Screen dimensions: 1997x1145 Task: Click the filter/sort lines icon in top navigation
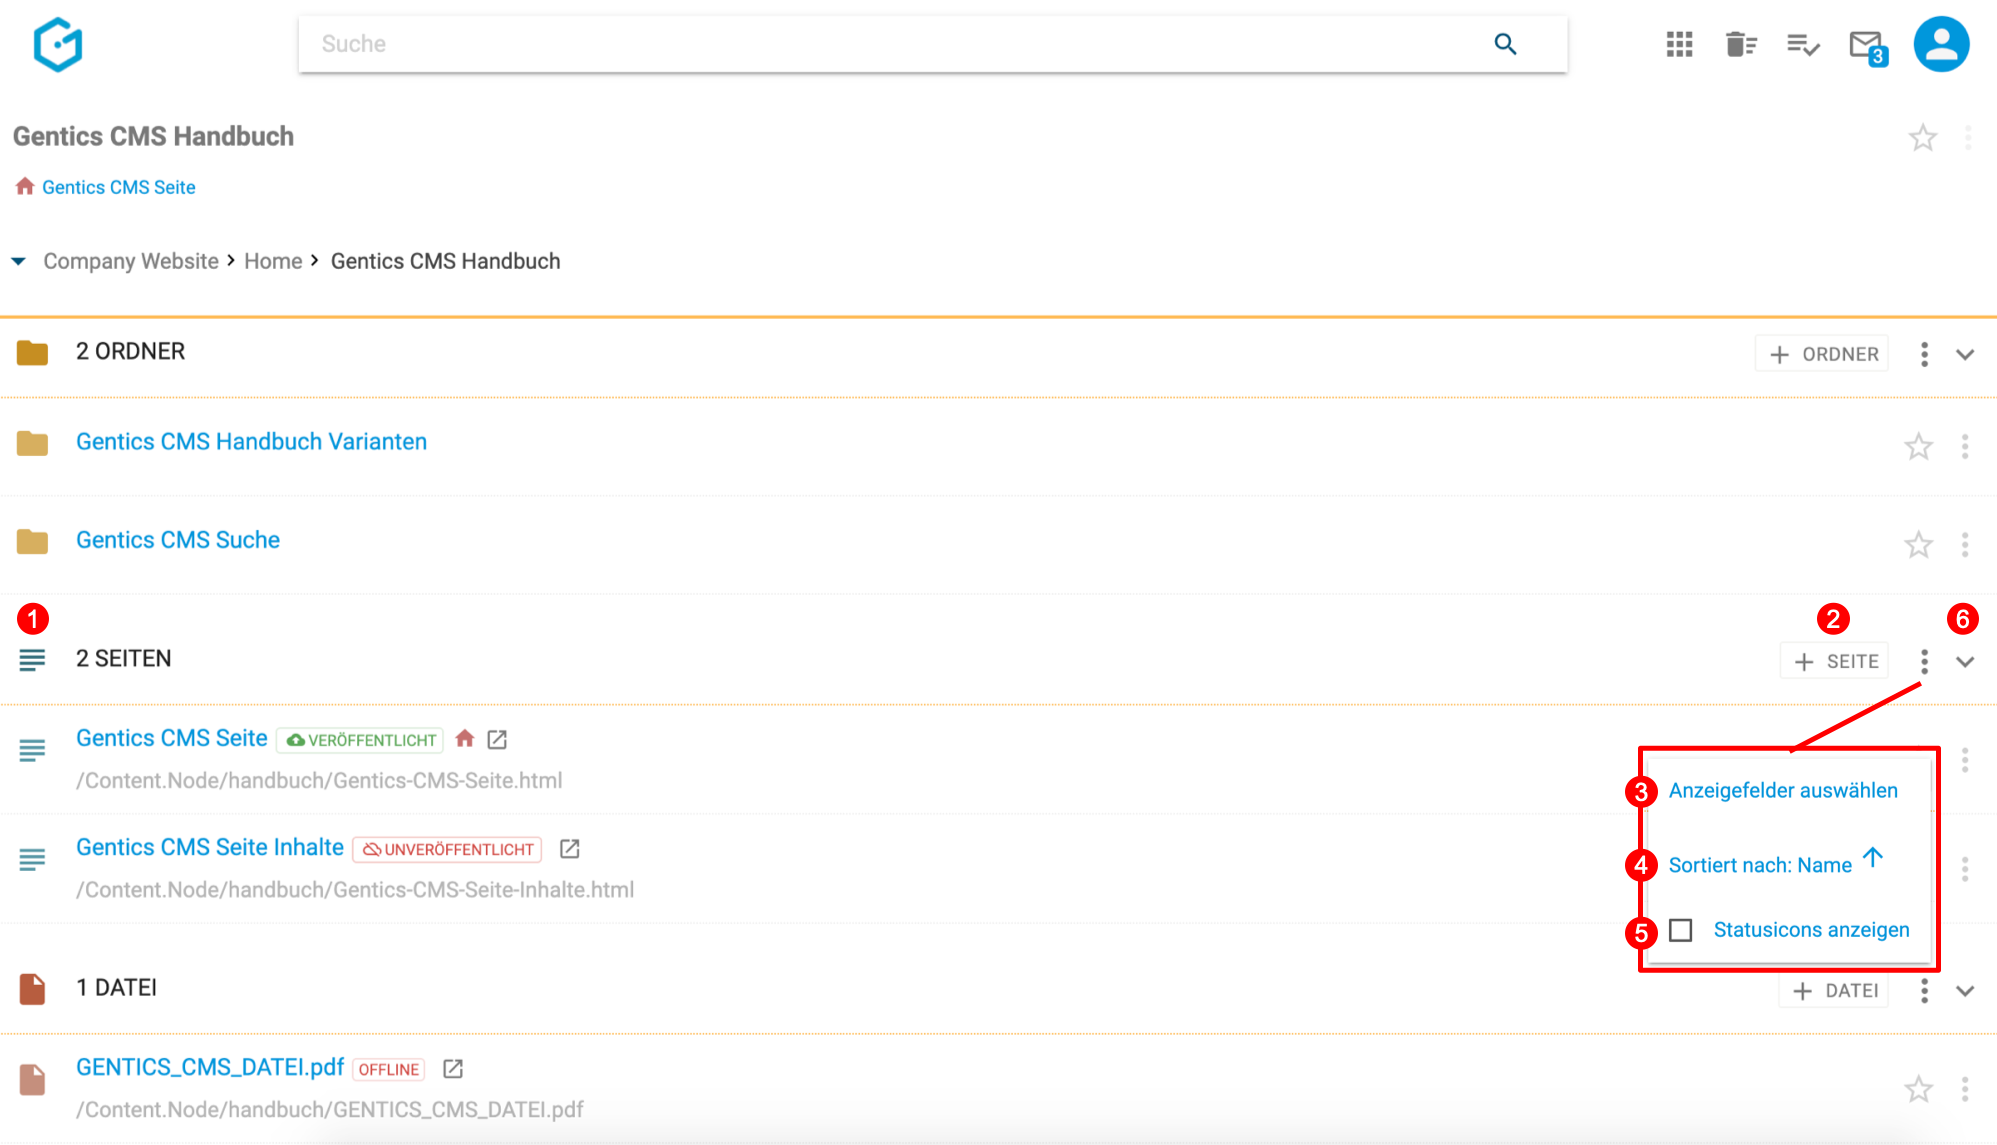point(1804,44)
